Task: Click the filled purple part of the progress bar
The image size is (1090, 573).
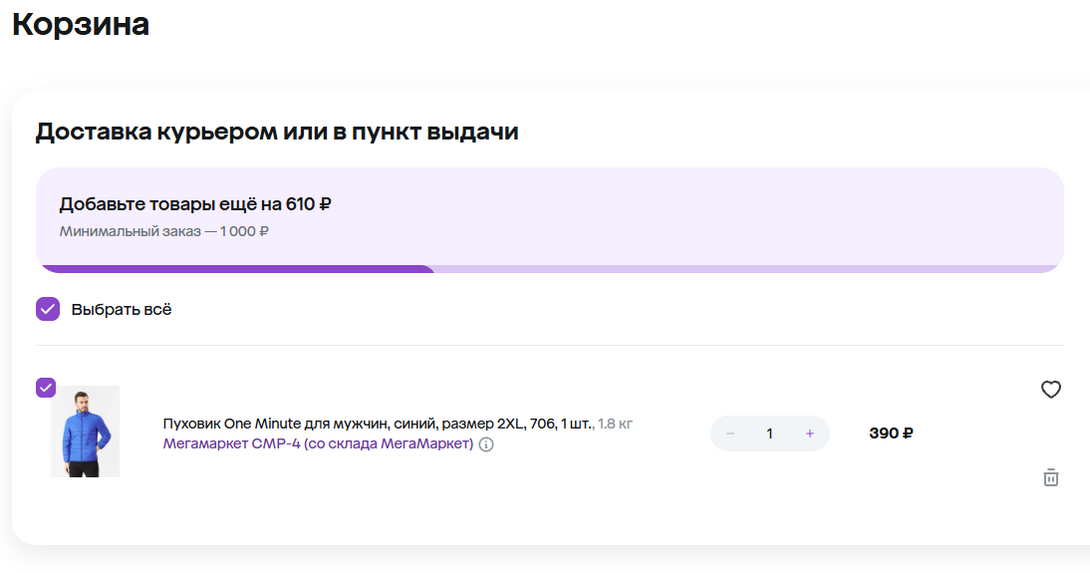Action: (235, 269)
